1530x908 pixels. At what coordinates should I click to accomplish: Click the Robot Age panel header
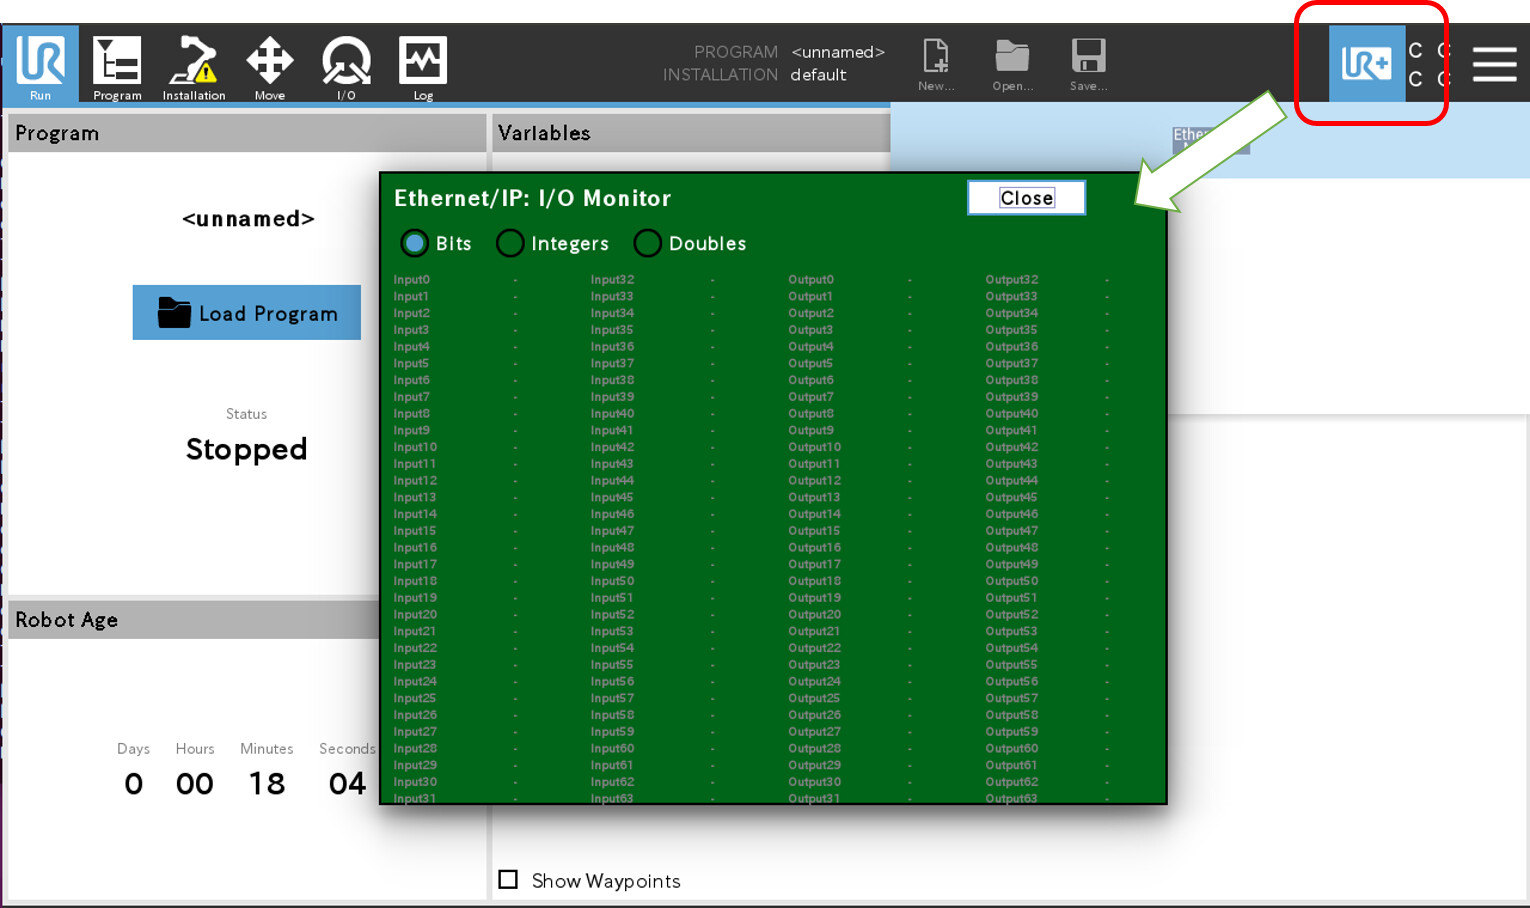point(194,619)
